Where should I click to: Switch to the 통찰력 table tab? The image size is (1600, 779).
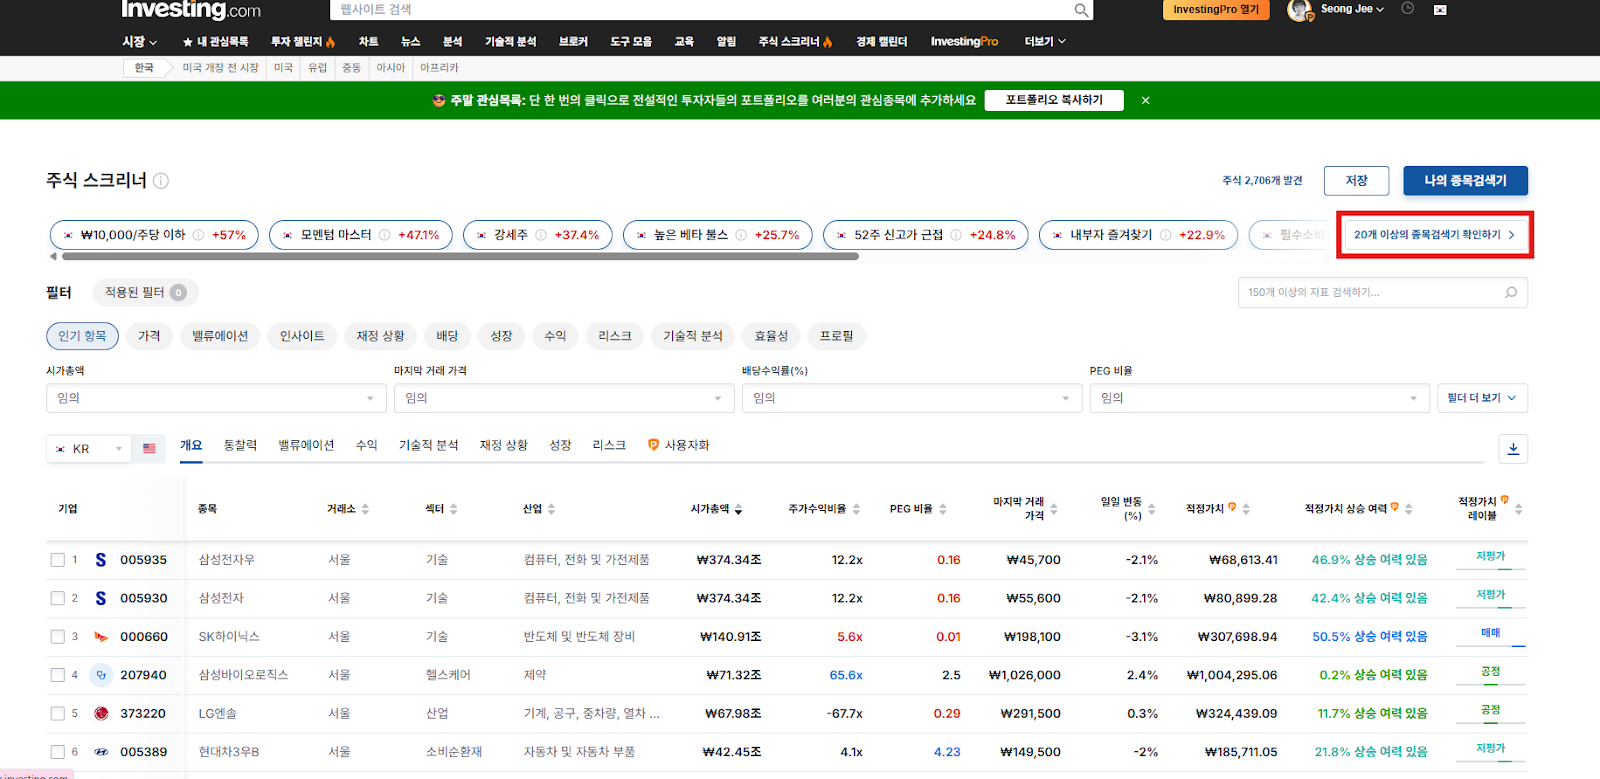240,445
